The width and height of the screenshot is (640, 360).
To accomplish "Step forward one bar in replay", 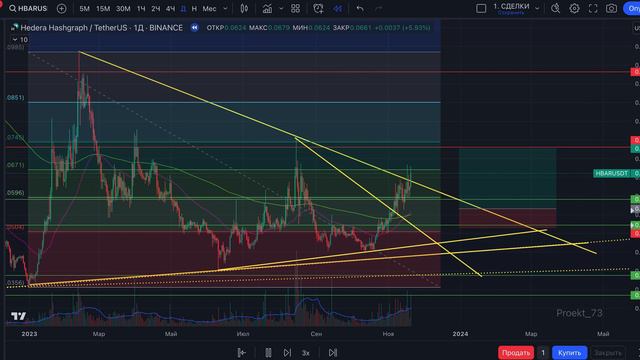I will tap(287, 353).
